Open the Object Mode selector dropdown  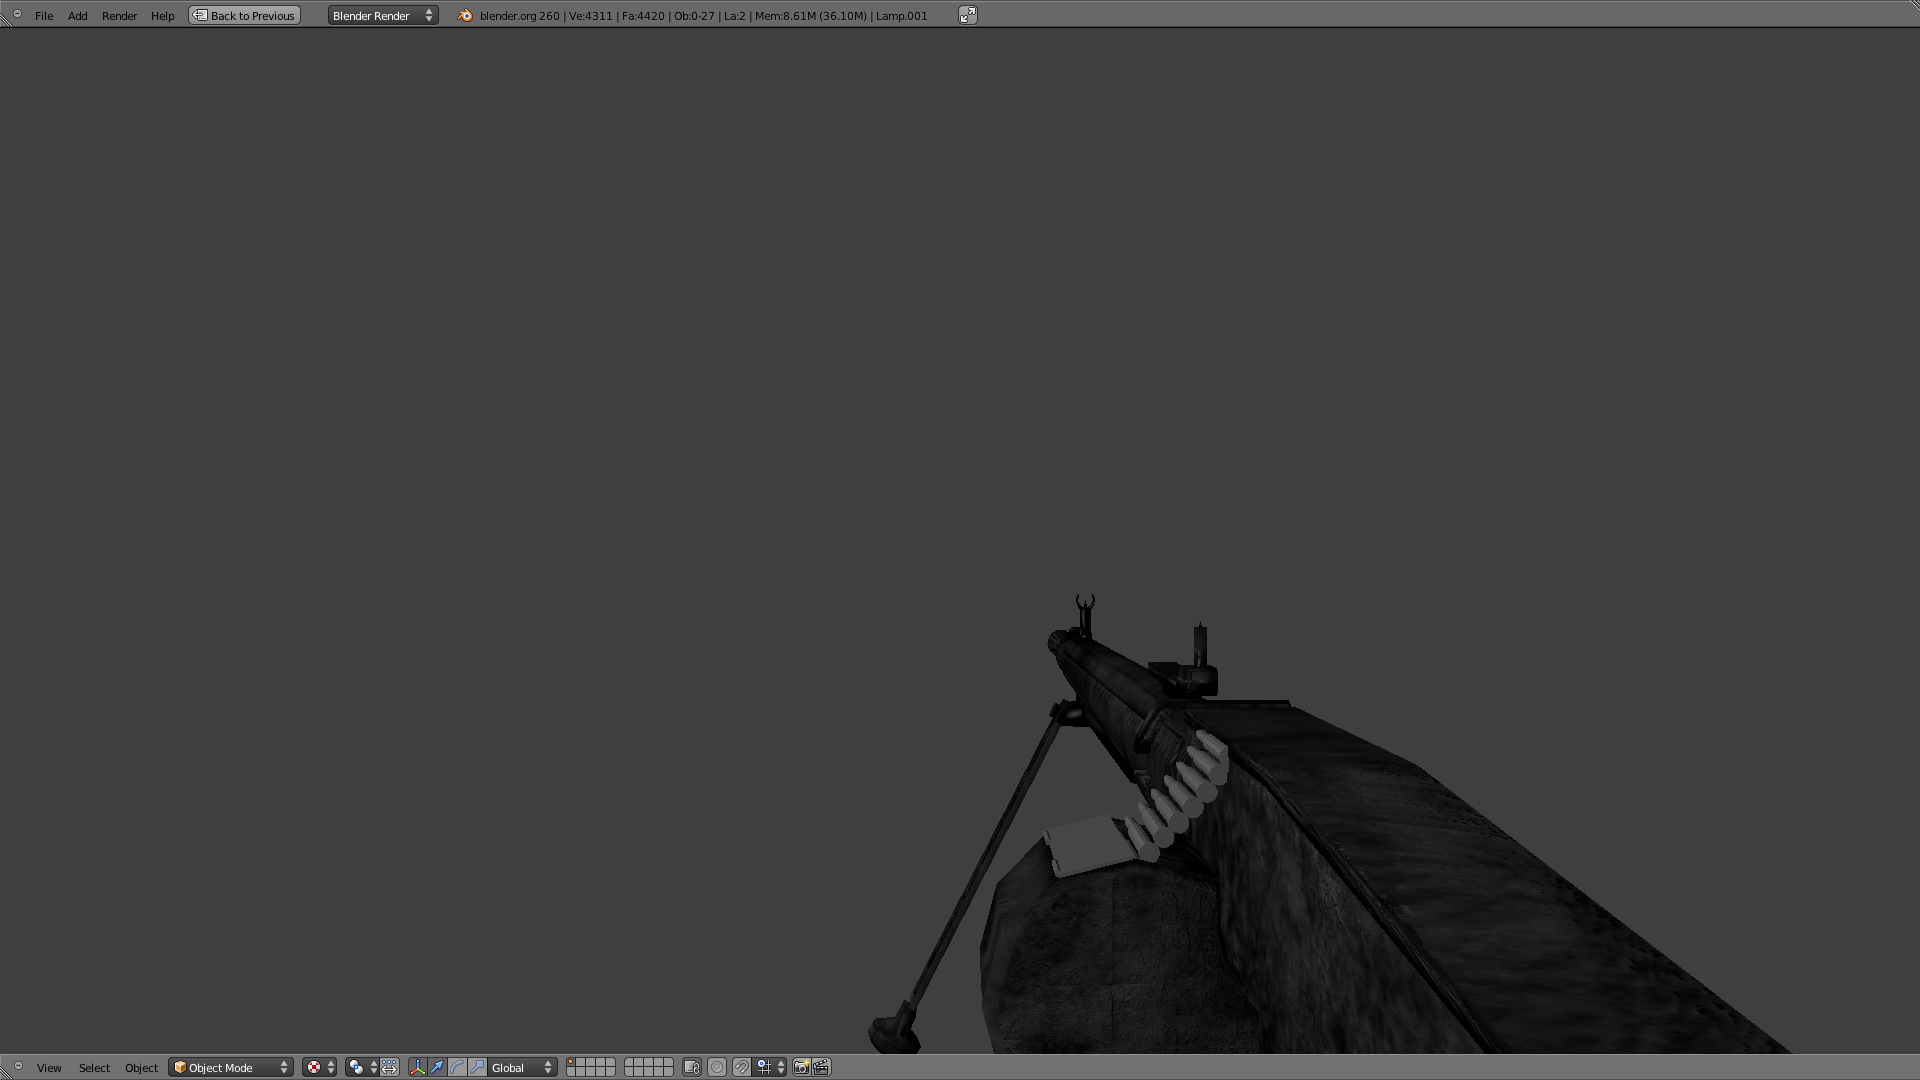(231, 1068)
